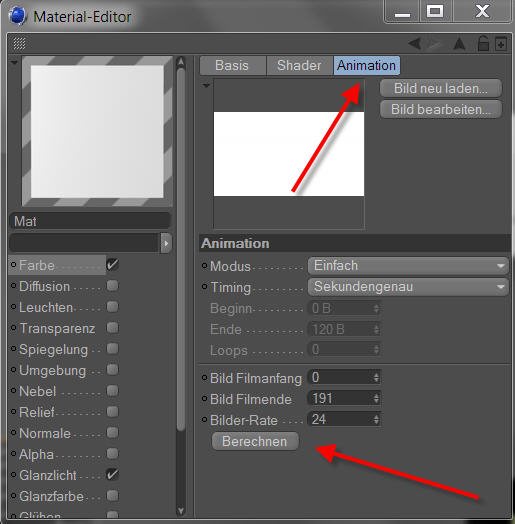515x524 pixels.
Task: Click the arrow button beside the layer field
Action: (166, 243)
